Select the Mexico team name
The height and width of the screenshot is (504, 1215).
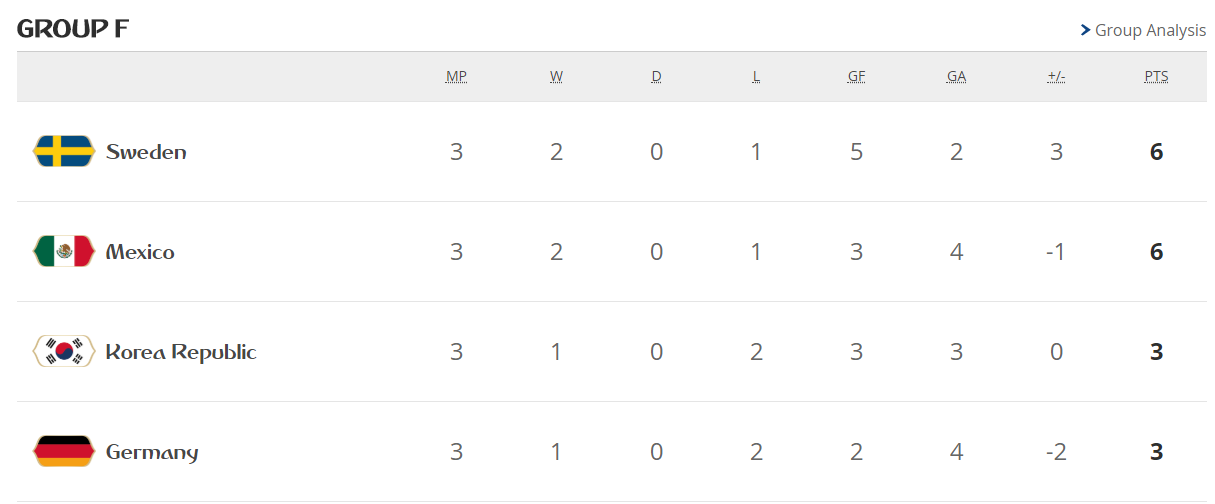click(x=140, y=252)
